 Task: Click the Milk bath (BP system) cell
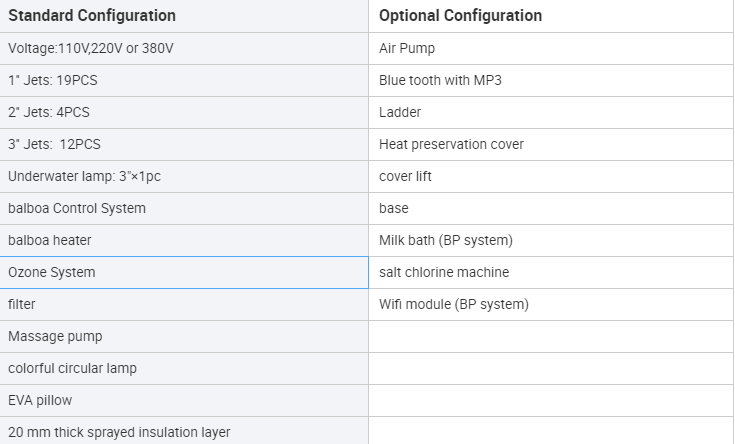coord(551,240)
